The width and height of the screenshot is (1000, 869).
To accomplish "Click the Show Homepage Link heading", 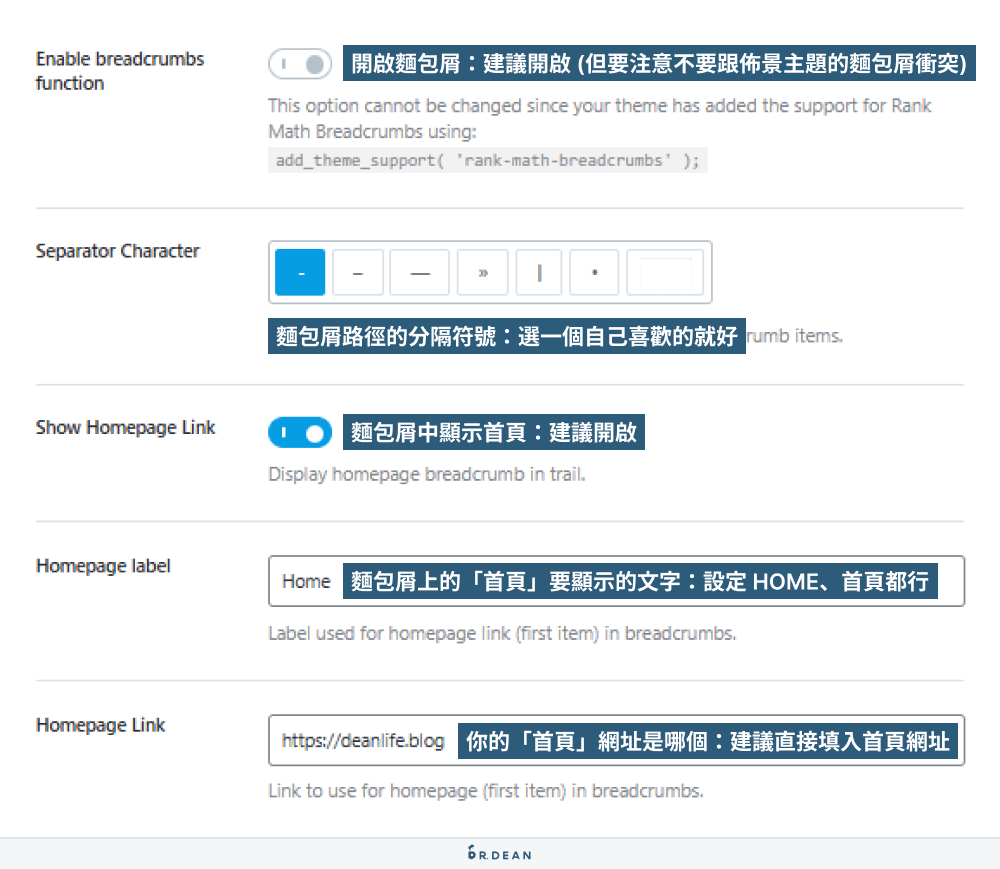I will [x=125, y=428].
